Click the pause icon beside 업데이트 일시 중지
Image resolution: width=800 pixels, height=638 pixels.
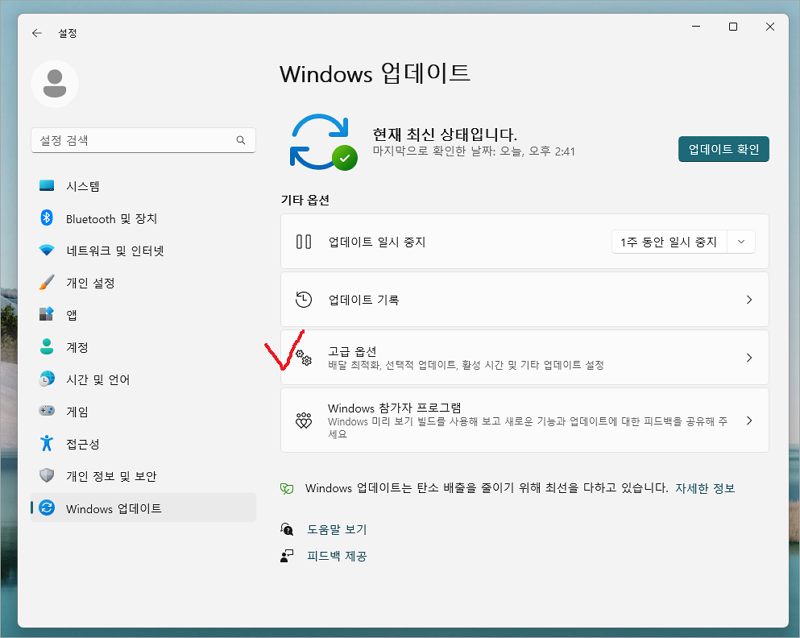(304, 242)
